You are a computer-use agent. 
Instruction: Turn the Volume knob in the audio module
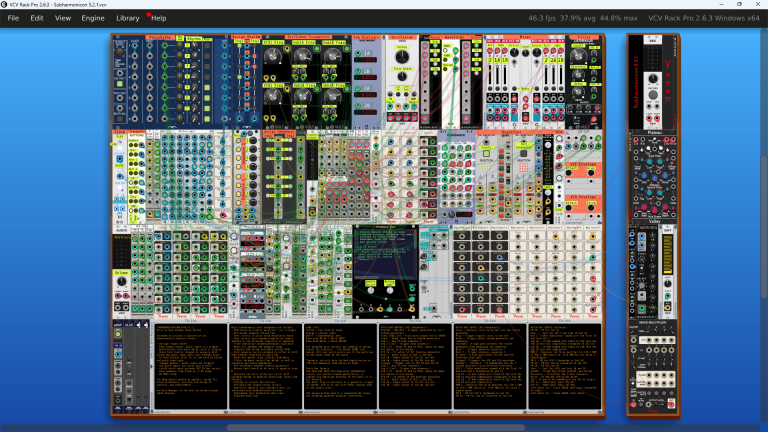(121, 281)
